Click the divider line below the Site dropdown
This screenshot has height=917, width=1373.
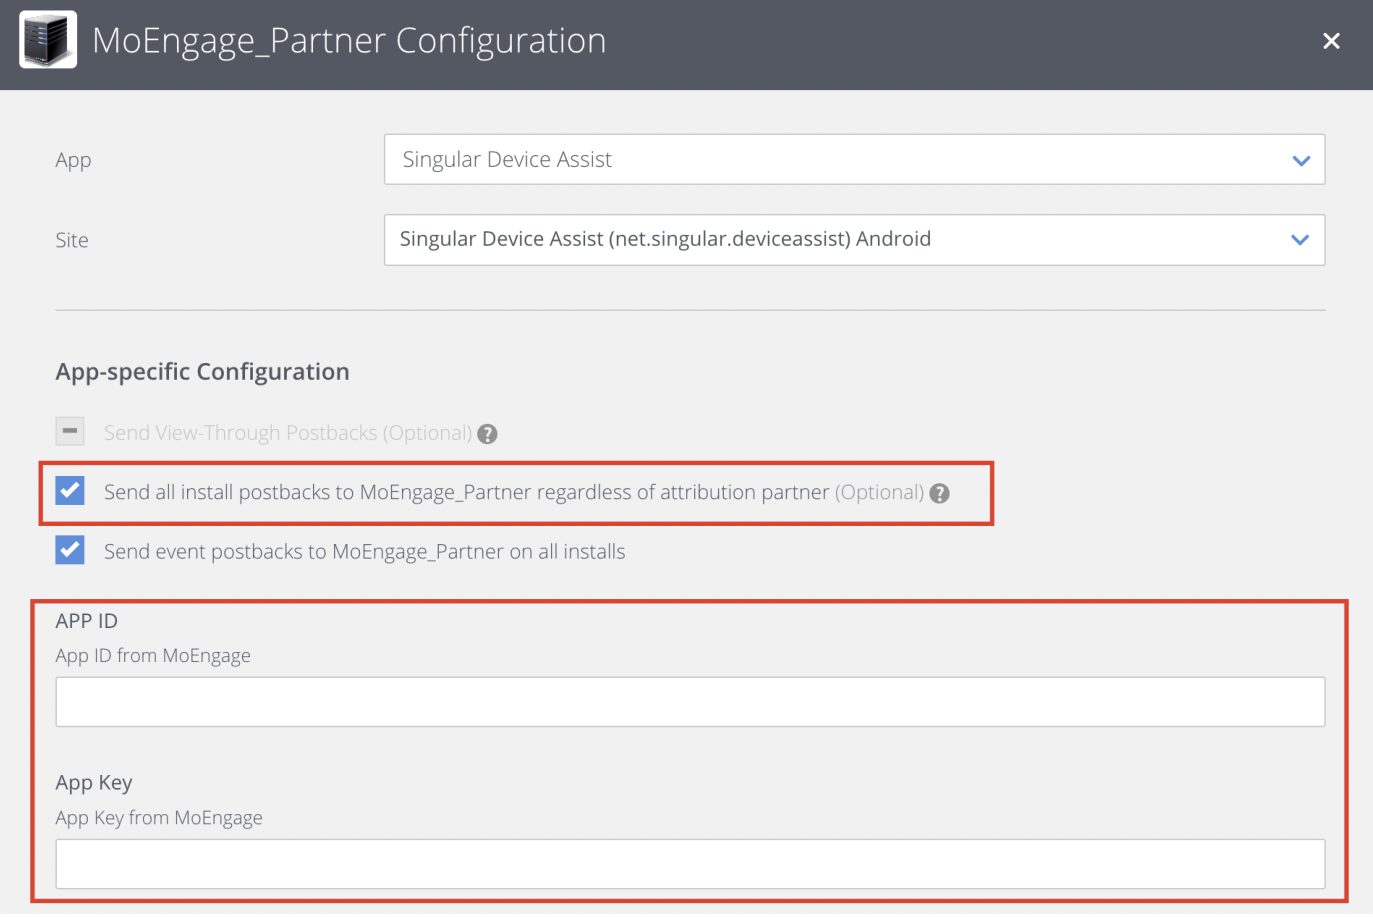(x=690, y=308)
